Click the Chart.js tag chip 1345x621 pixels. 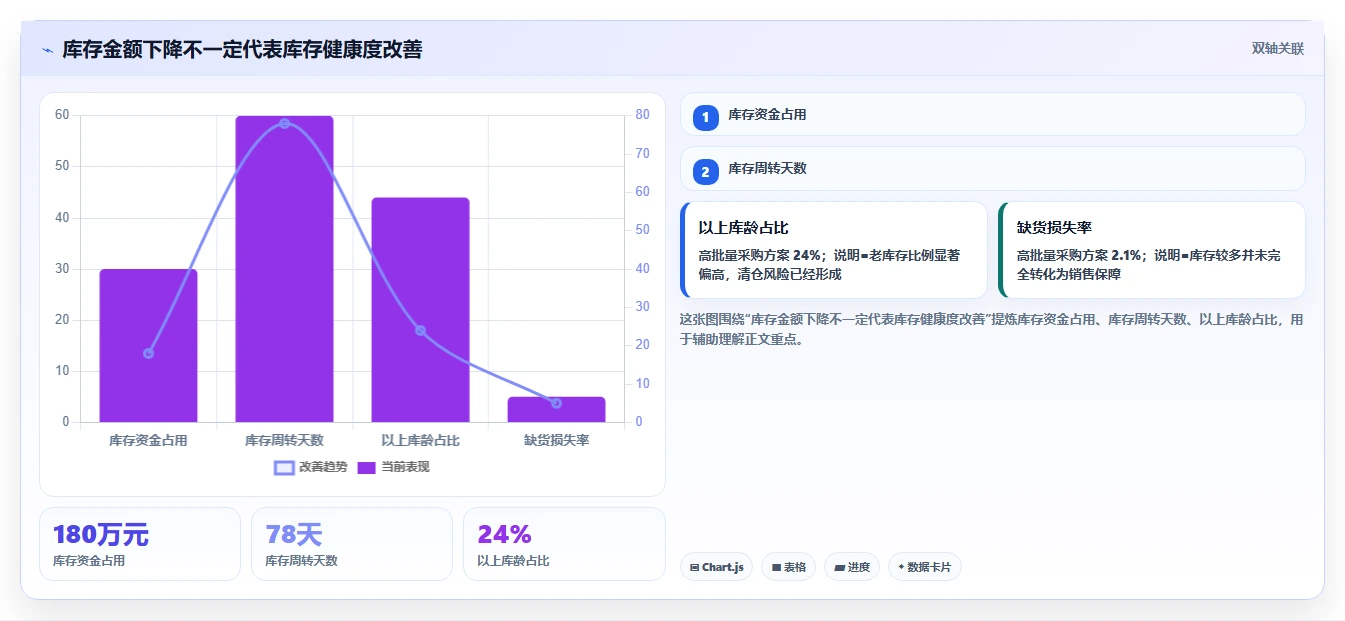tap(716, 567)
